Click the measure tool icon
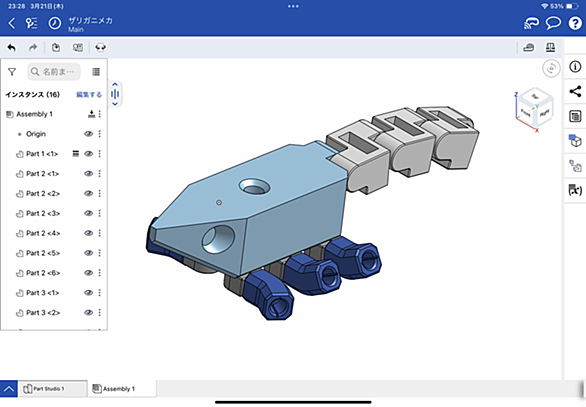586x407 pixels. pyautogui.click(x=528, y=47)
